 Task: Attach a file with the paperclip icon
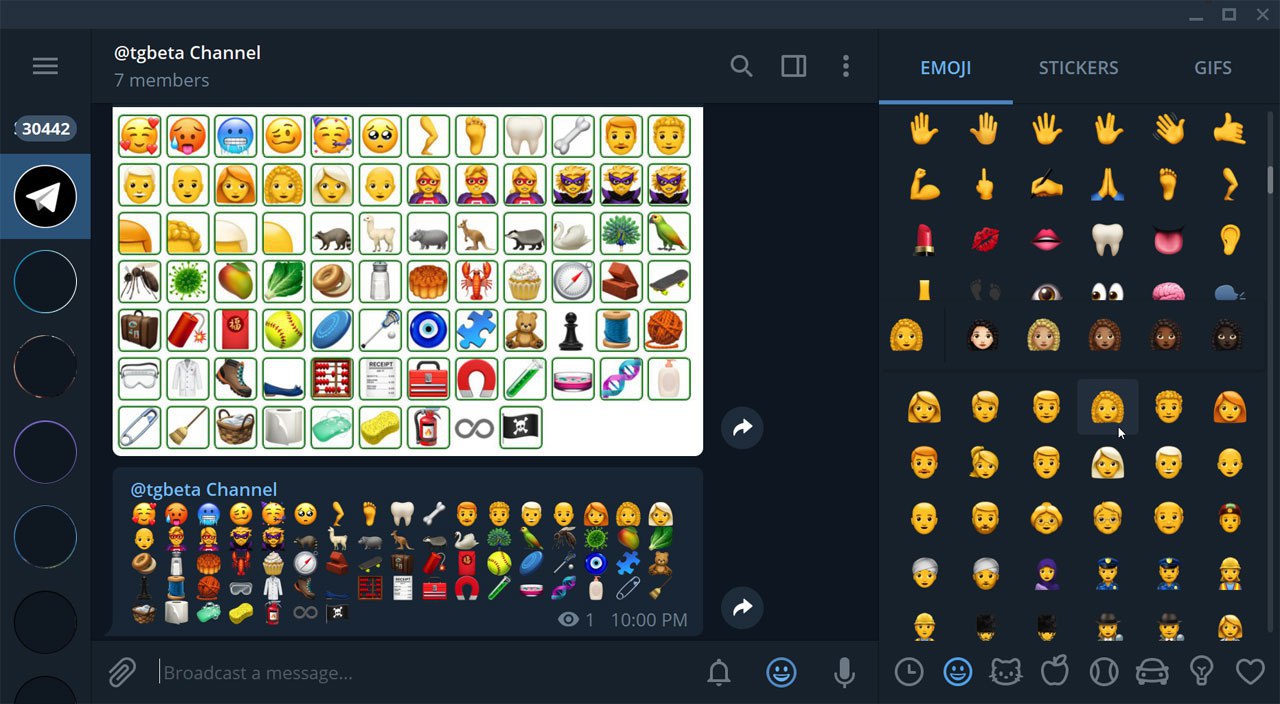coord(122,673)
